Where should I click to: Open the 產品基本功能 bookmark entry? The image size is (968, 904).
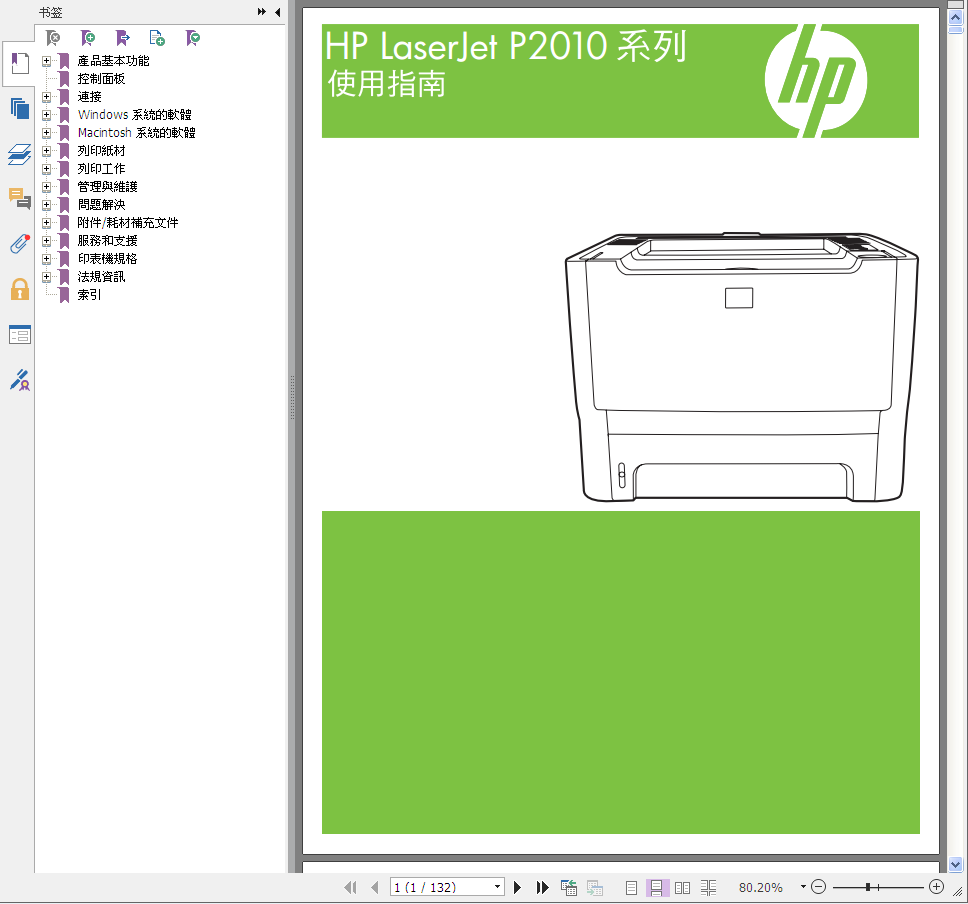114,61
